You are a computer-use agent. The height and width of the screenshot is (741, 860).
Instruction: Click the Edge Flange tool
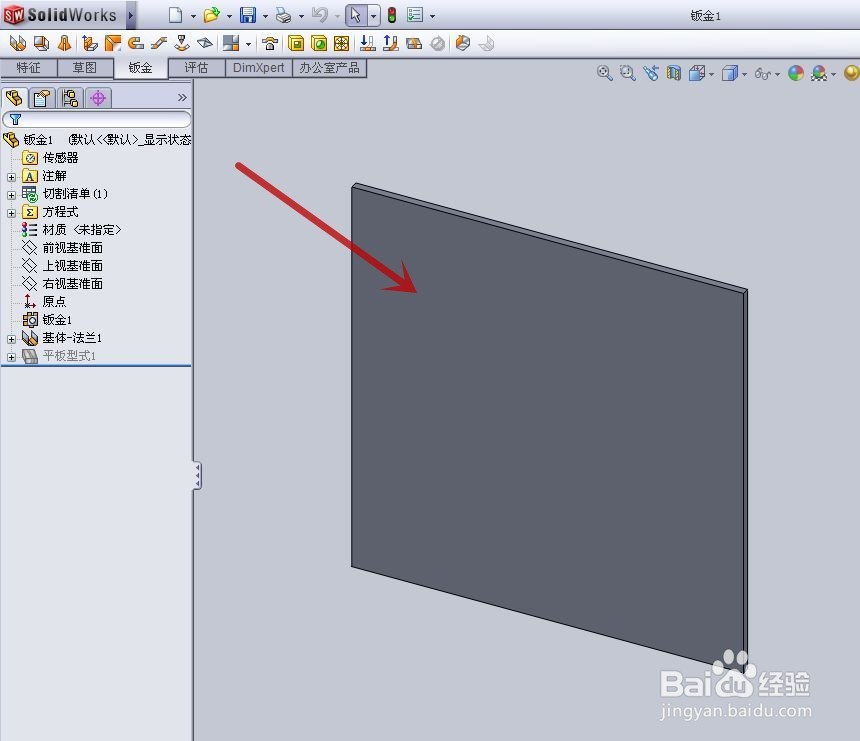(x=89, y=43)
